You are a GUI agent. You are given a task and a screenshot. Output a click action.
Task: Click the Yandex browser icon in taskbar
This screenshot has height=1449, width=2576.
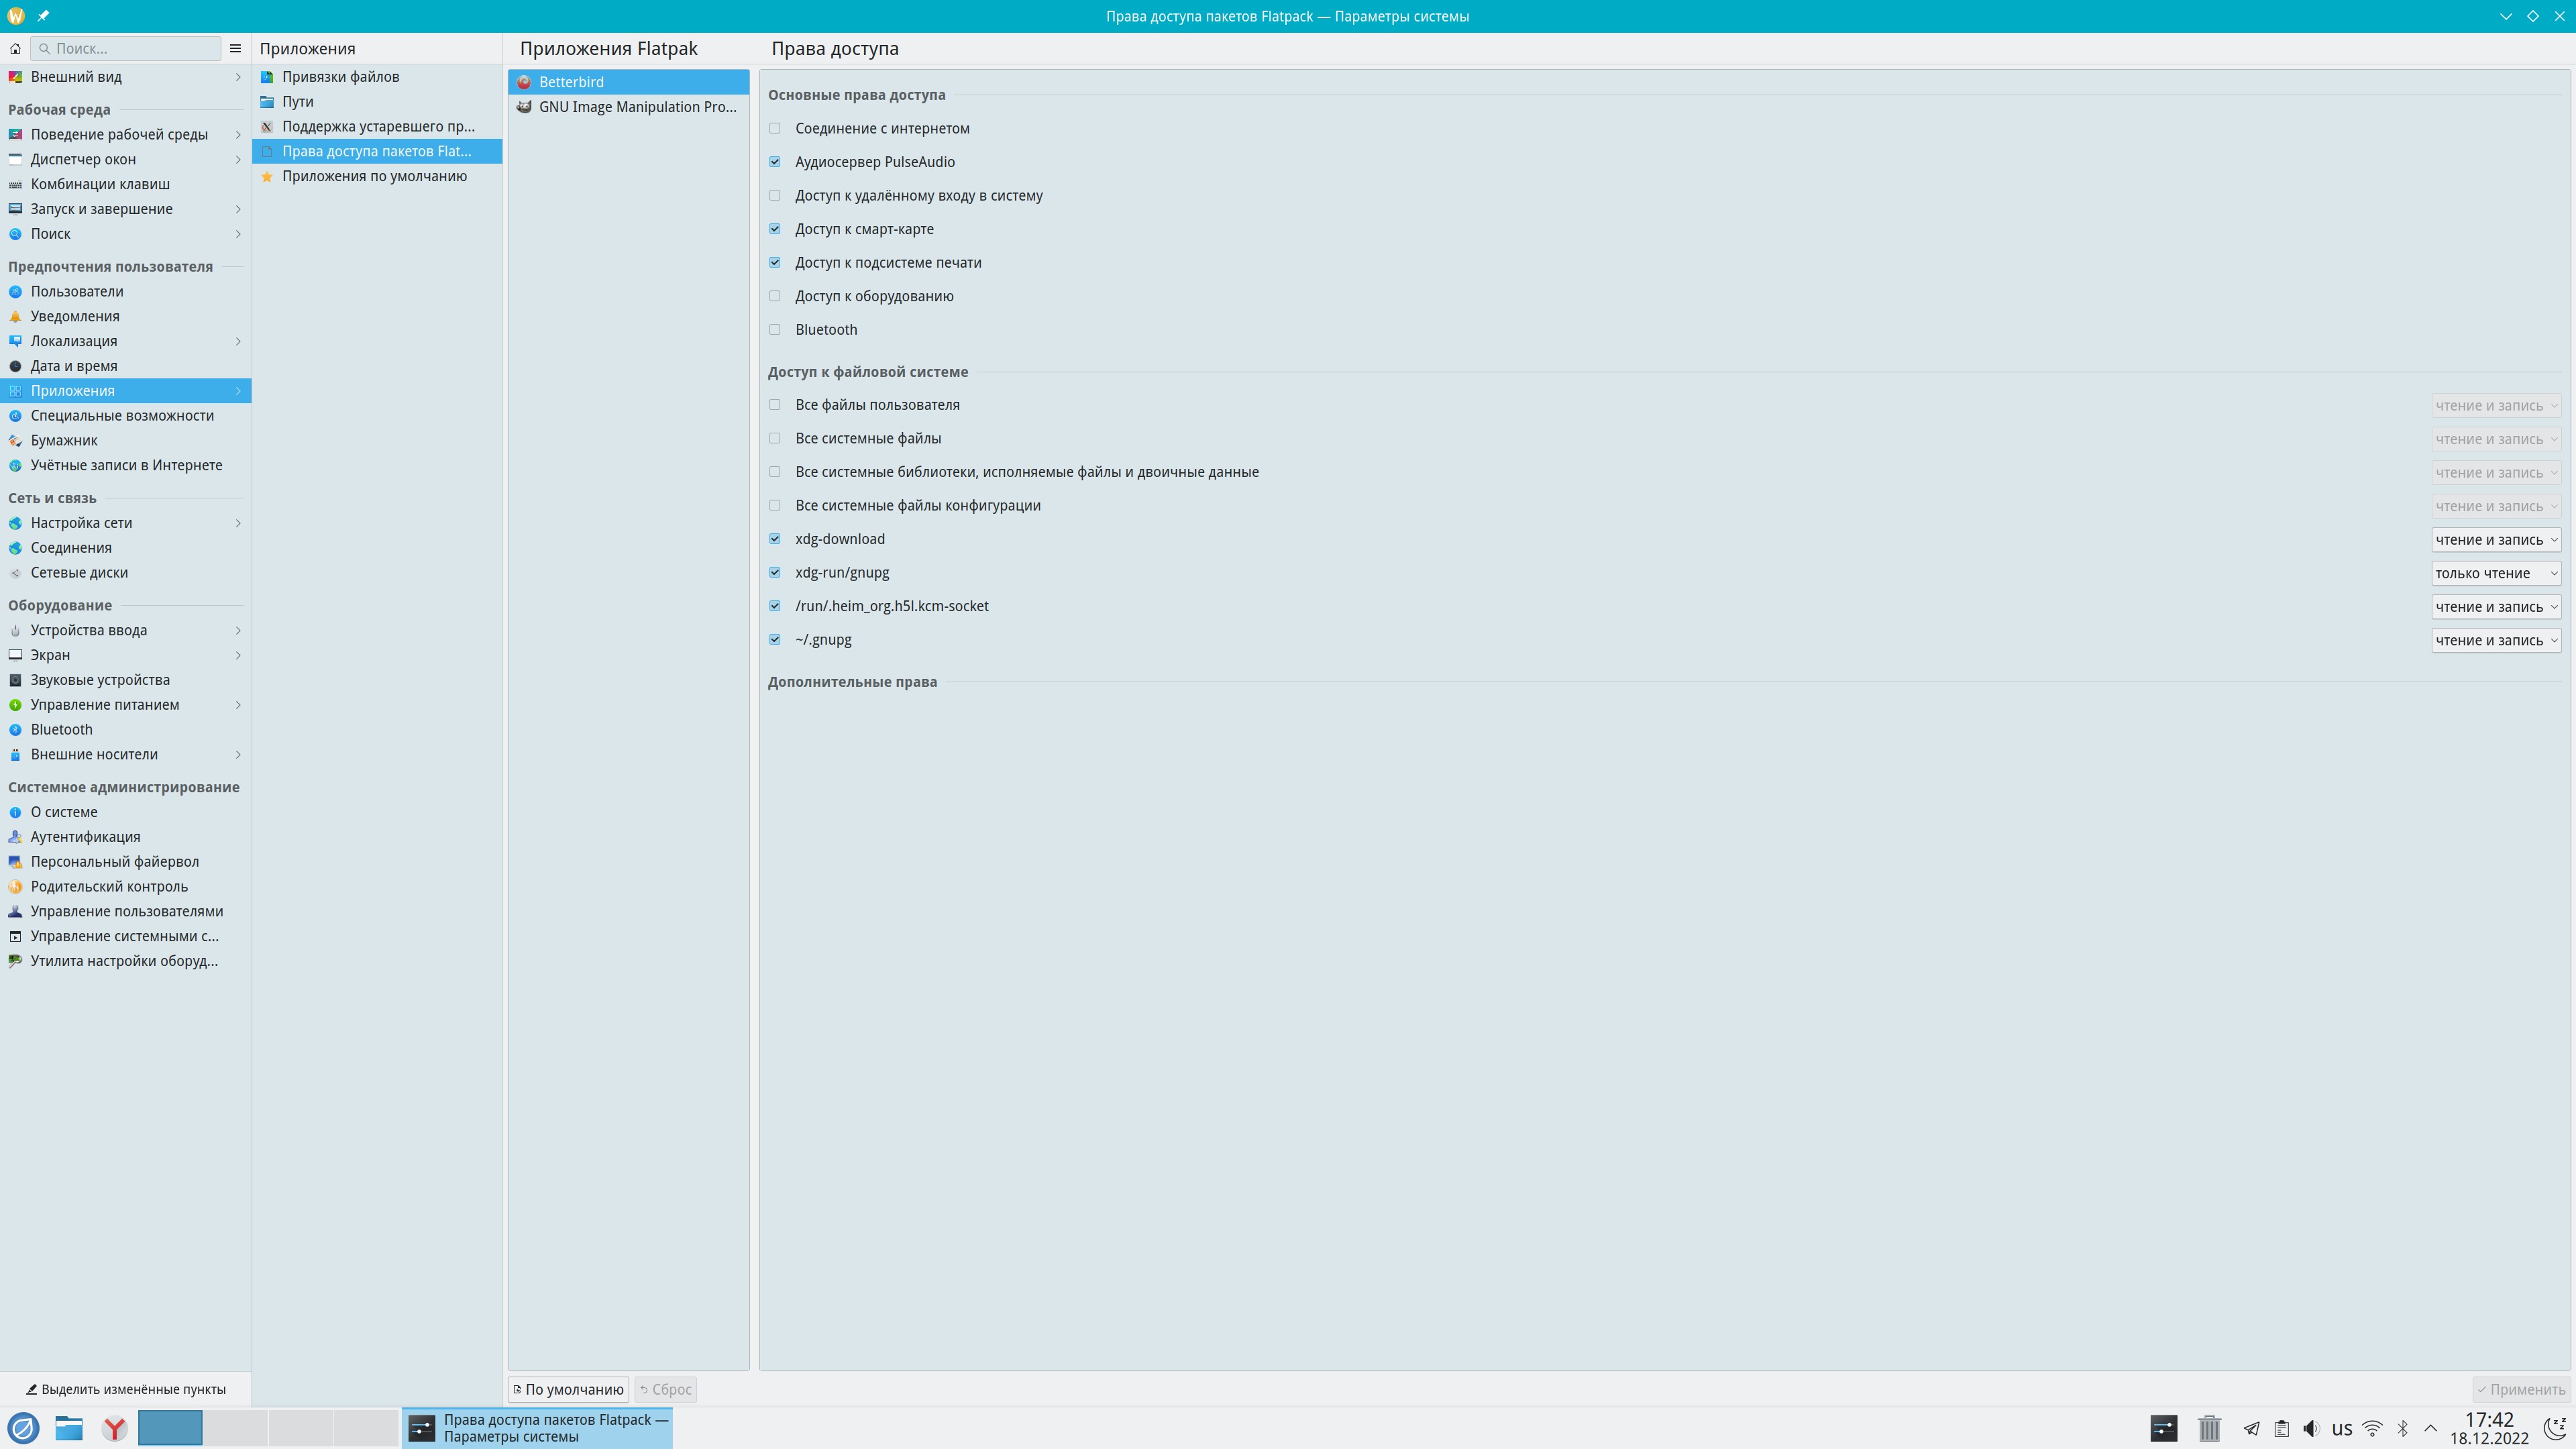pyautogui.click(x=115, y=1428)
